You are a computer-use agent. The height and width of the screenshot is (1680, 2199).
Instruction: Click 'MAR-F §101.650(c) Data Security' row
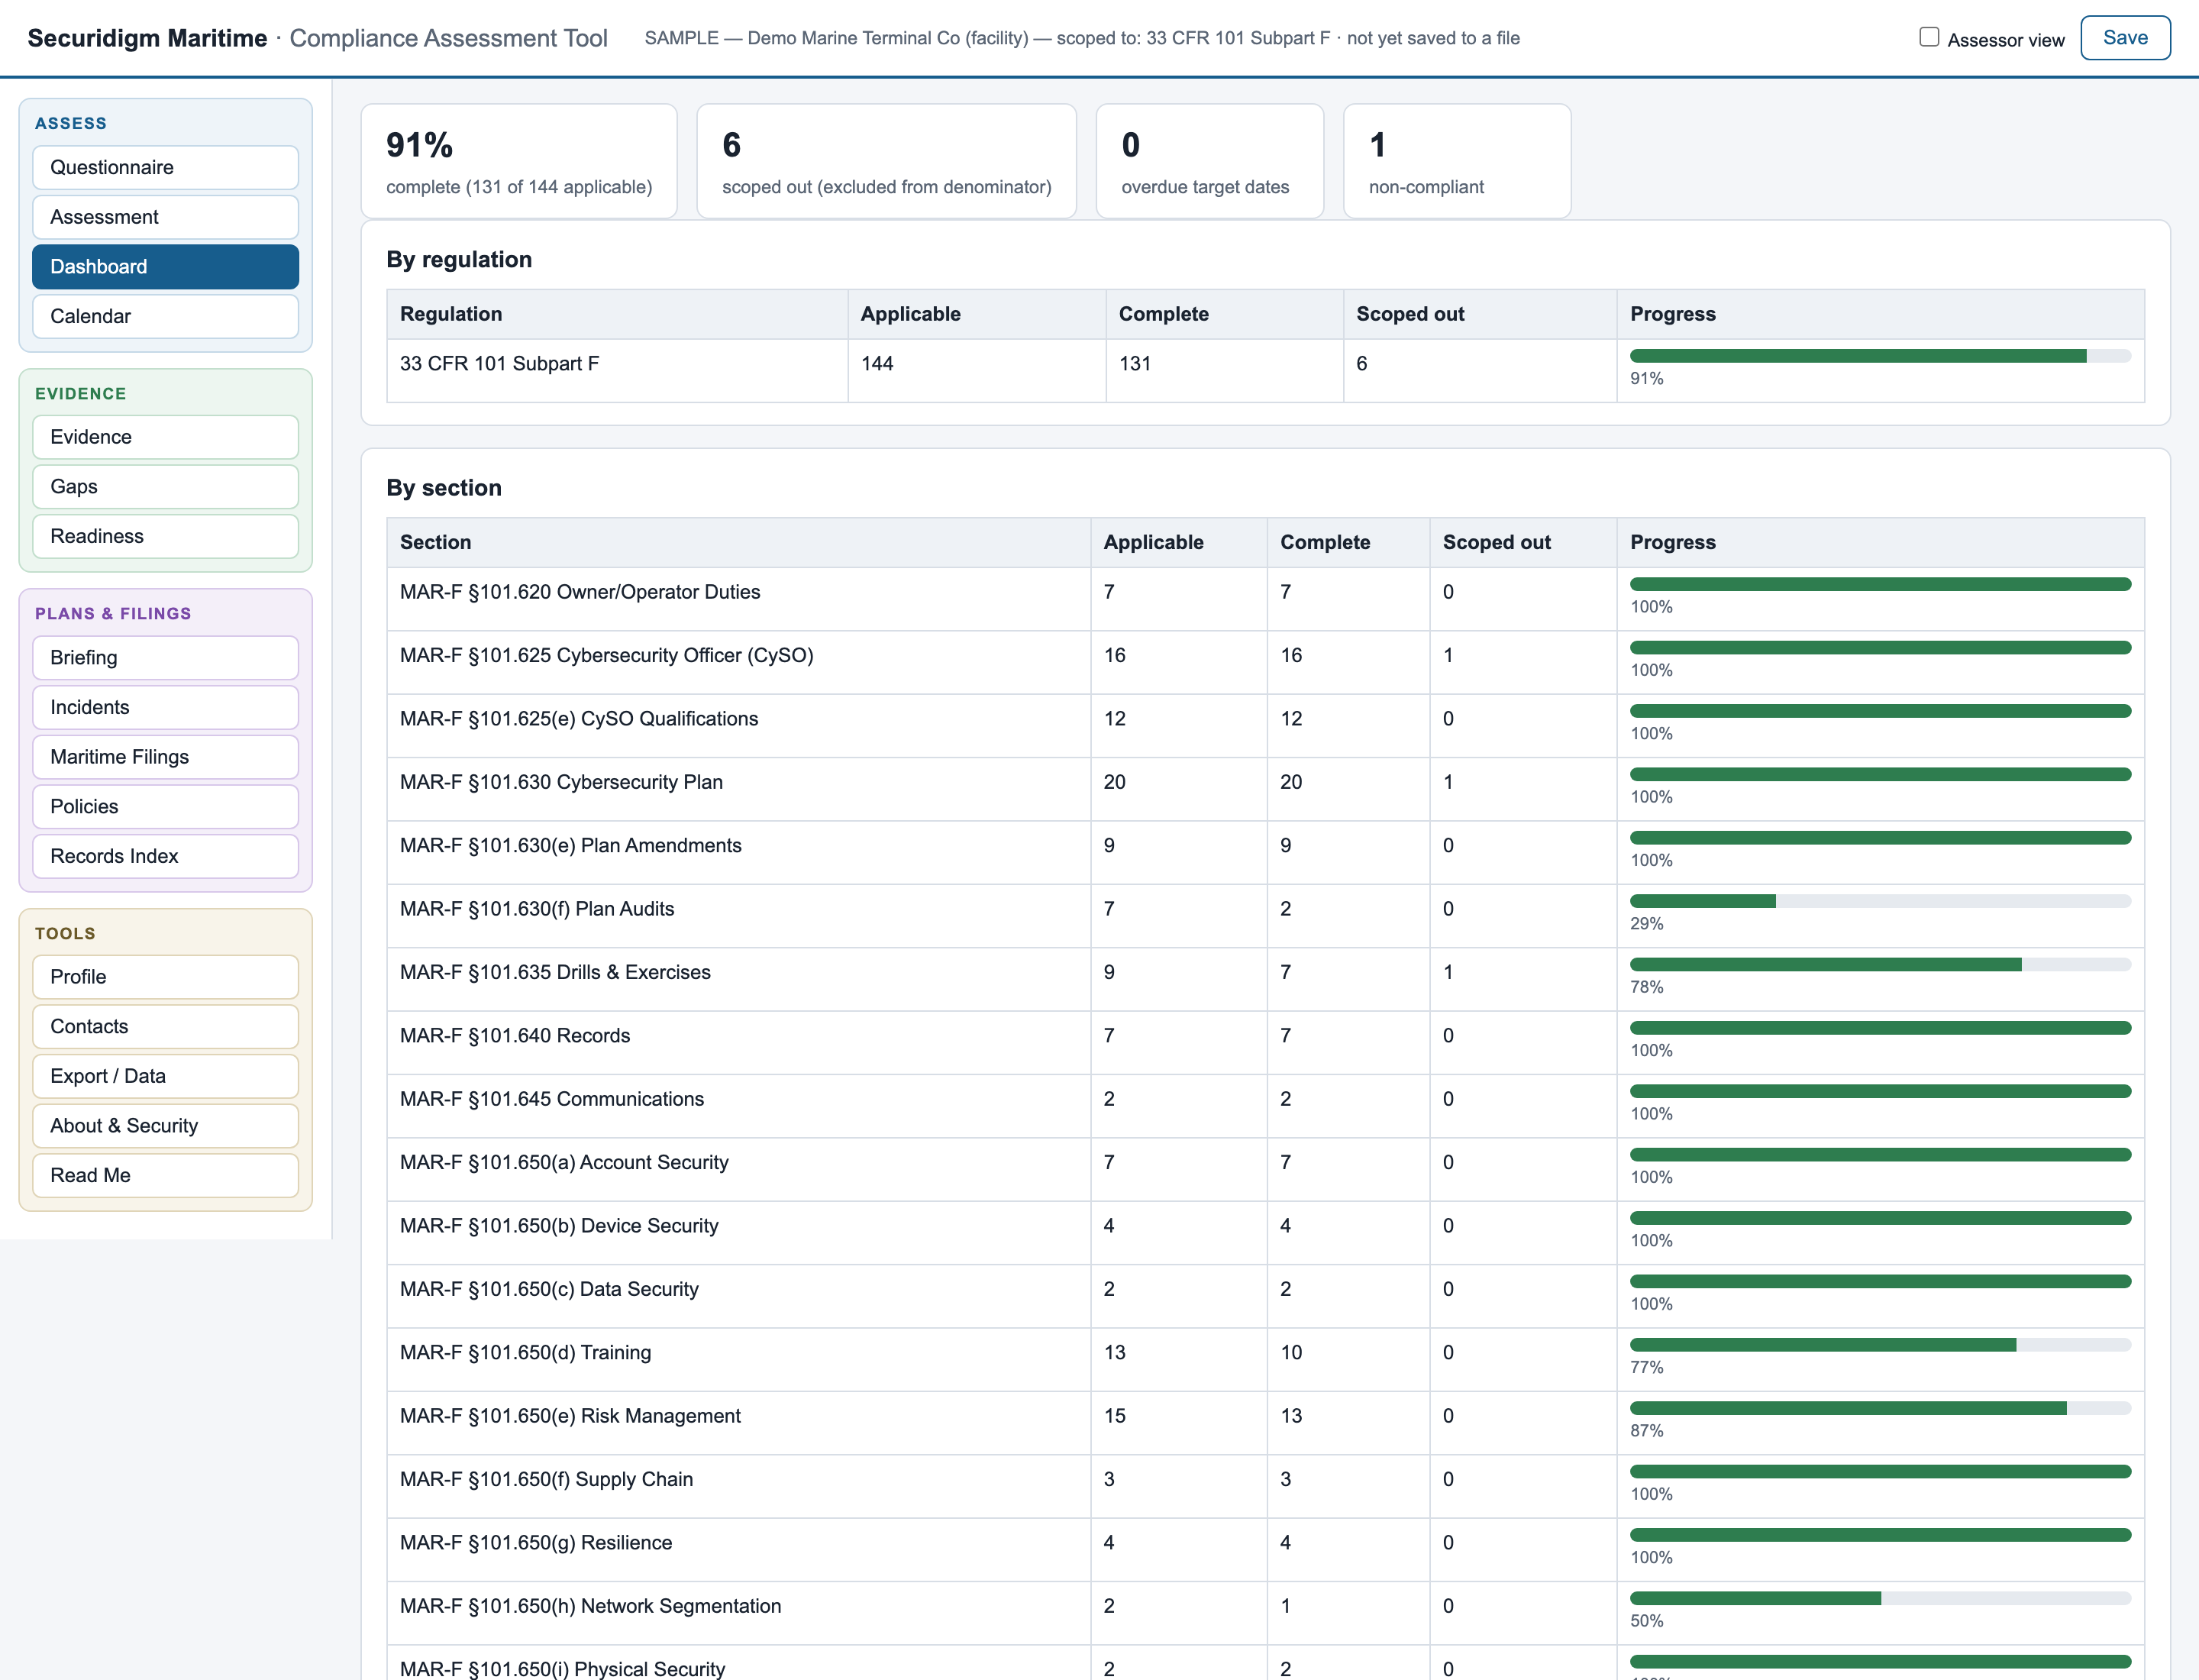tap(1265, 1296)
